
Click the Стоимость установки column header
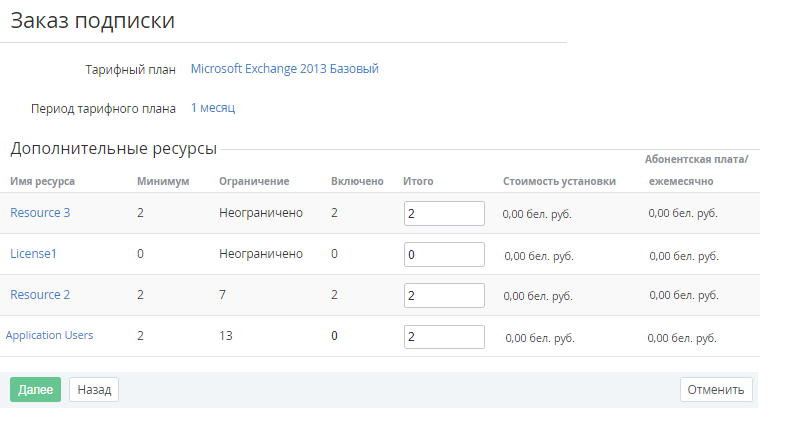coord(559,181)
